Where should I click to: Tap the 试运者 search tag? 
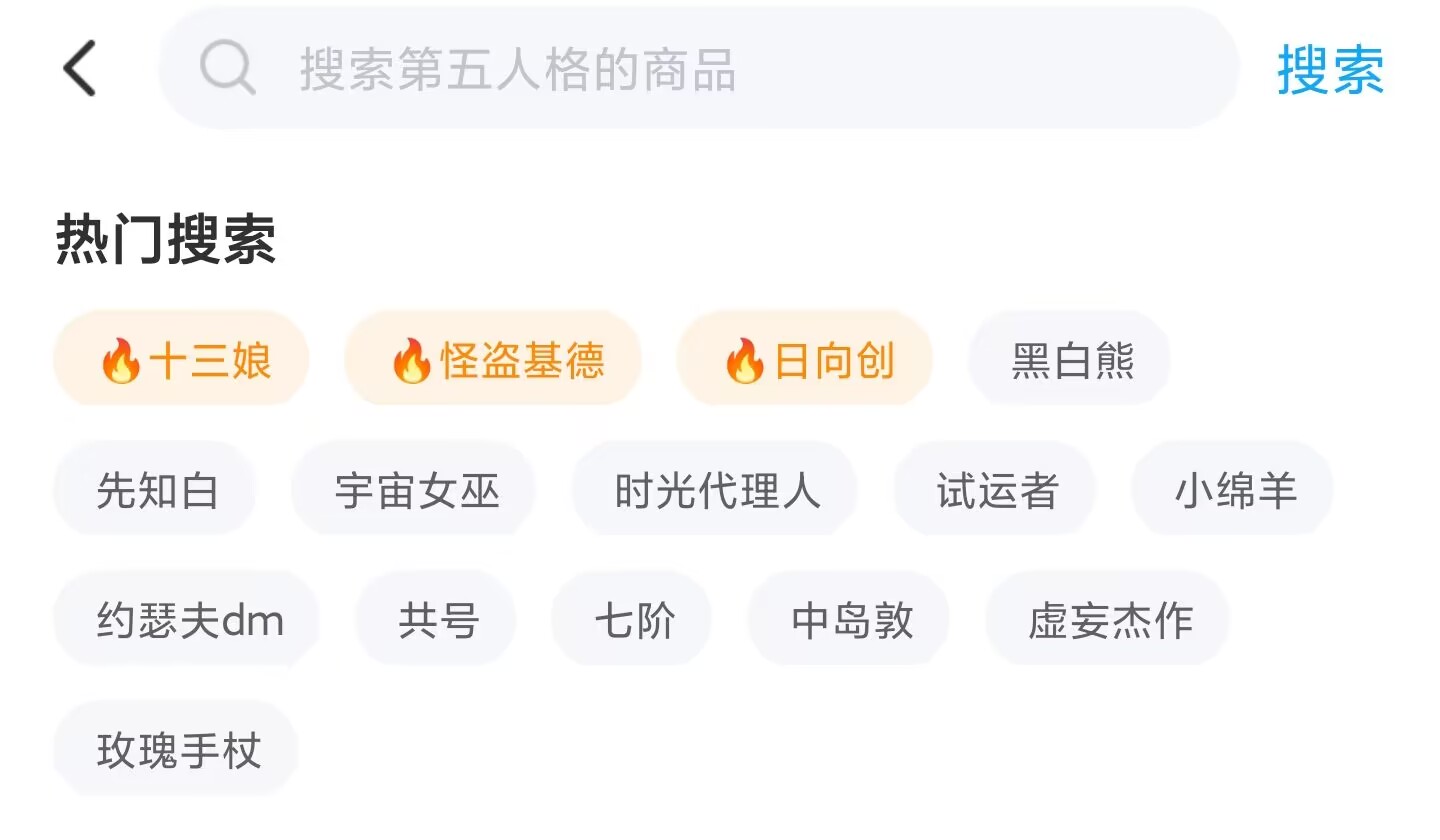(x=996, y=490)
